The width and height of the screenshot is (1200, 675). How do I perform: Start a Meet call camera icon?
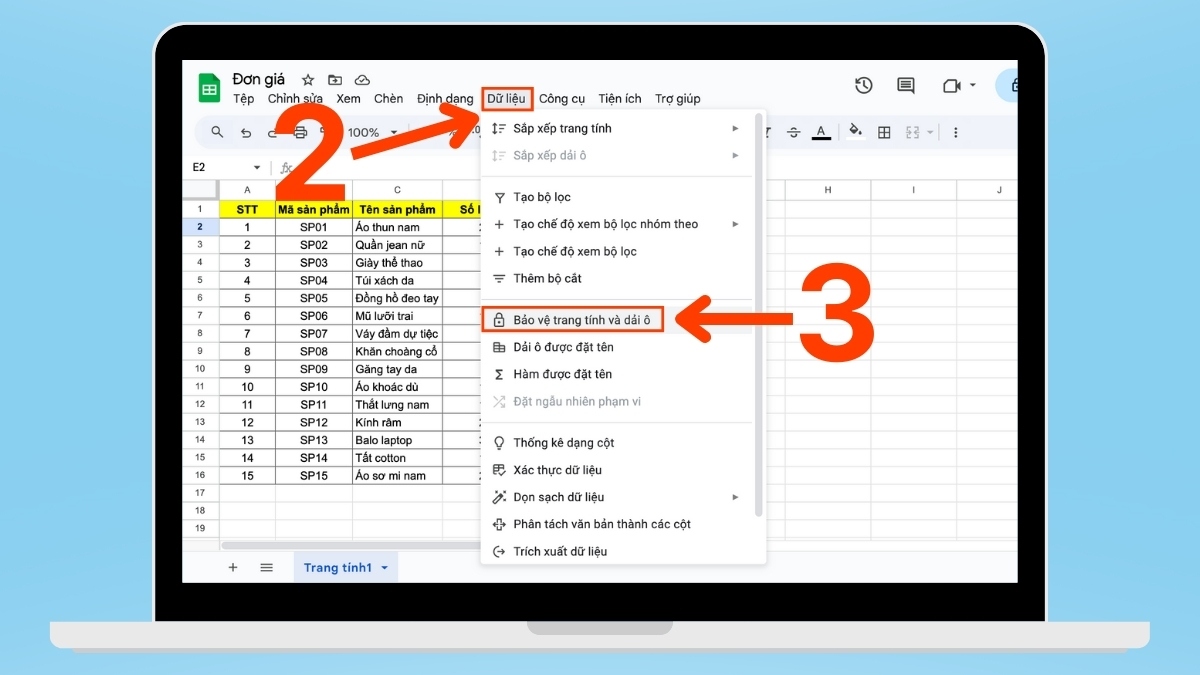point(950,86)
